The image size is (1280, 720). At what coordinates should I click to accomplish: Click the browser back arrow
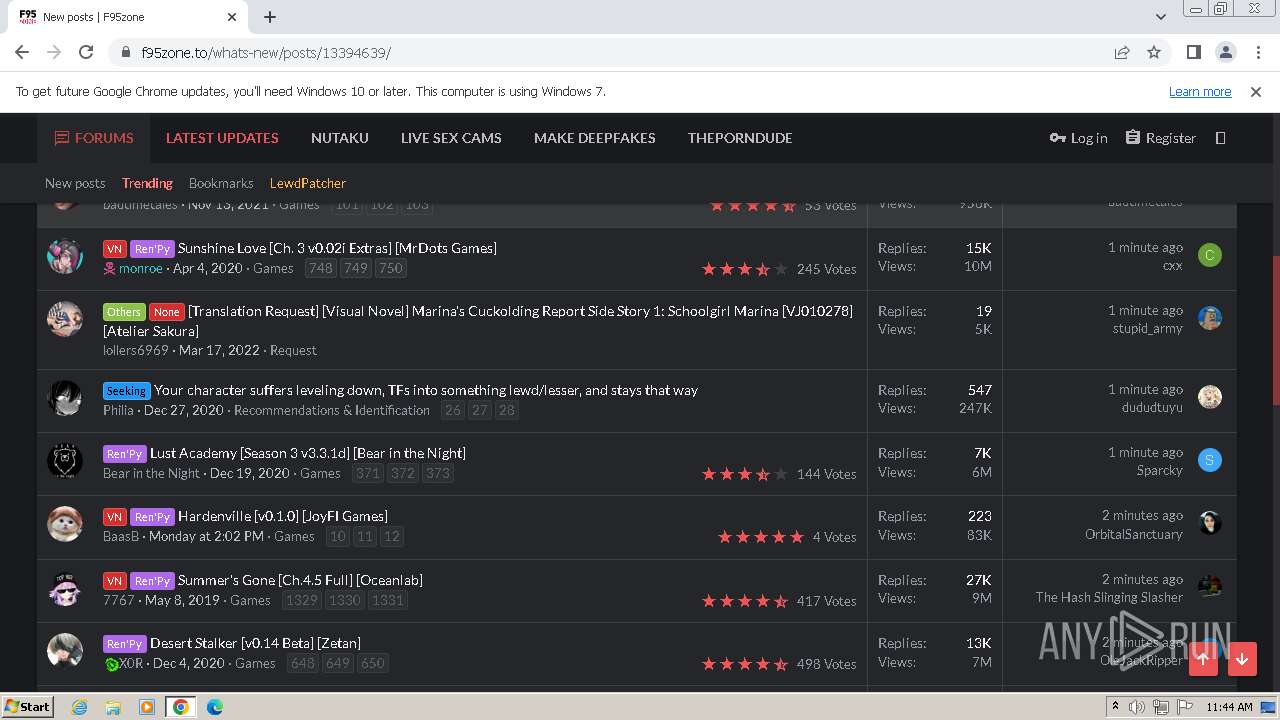coord(22,52)
